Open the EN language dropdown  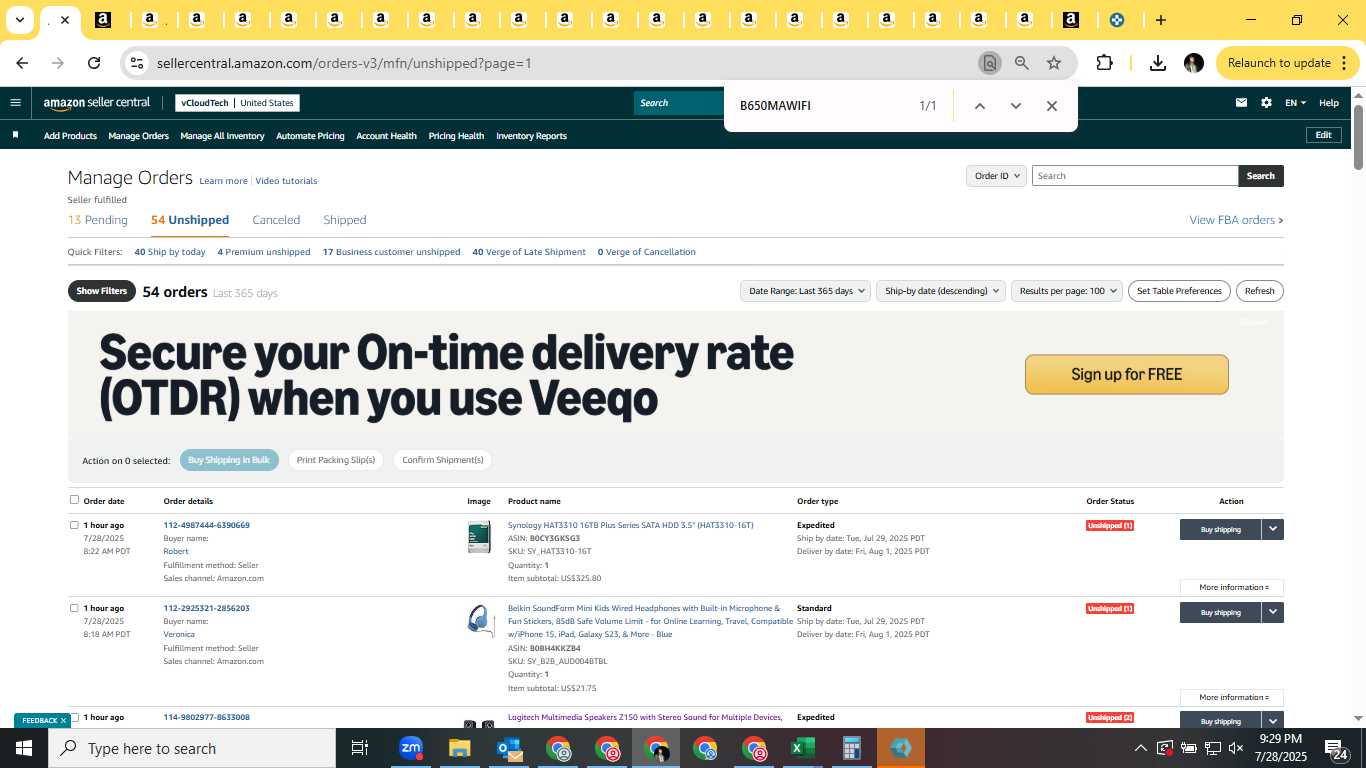[1295, 103]
